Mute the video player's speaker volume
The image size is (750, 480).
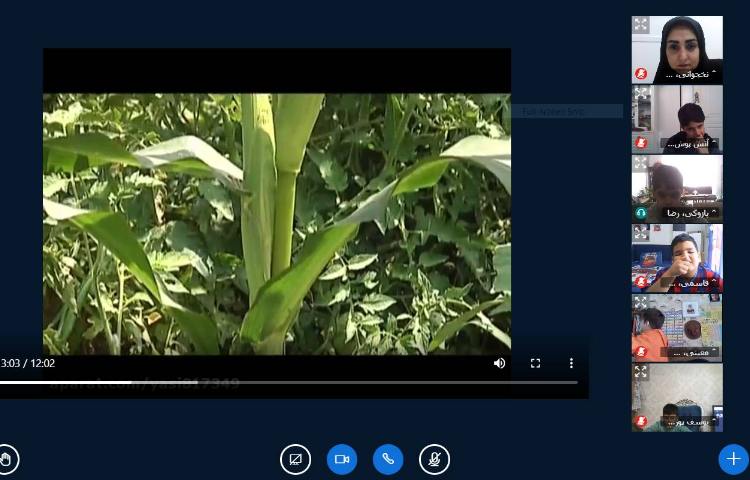pos(499,363)
